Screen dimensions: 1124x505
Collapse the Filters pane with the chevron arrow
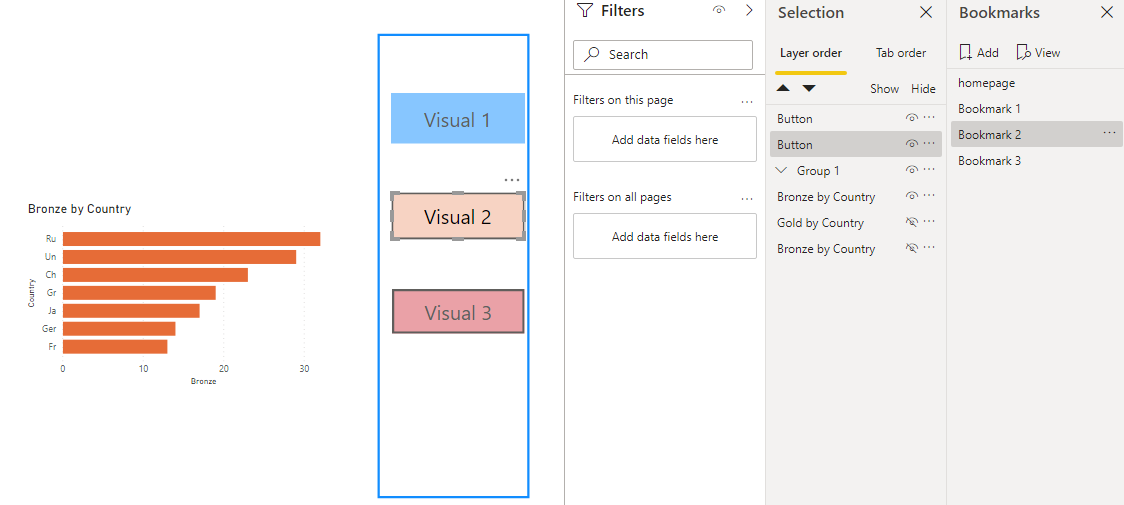pos(749,10)
